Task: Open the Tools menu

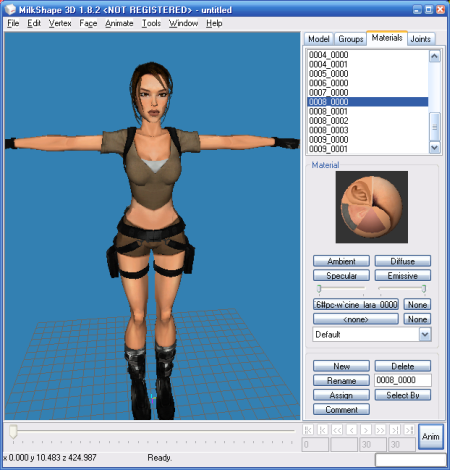Action: pos(151,23)
